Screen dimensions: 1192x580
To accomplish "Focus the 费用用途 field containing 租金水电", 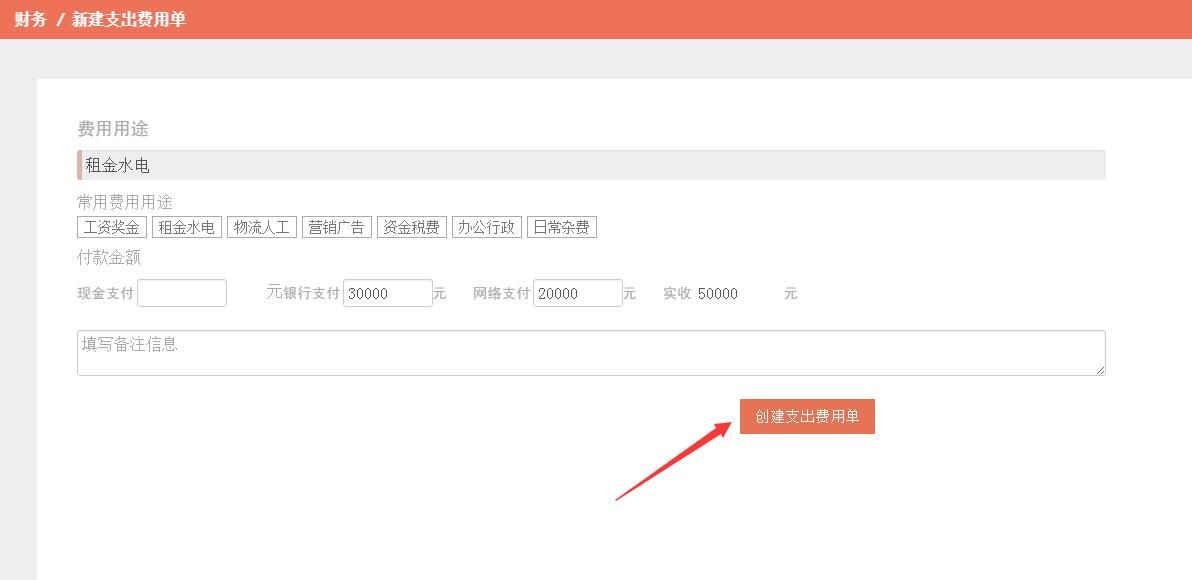I will [x=591, y=165].
